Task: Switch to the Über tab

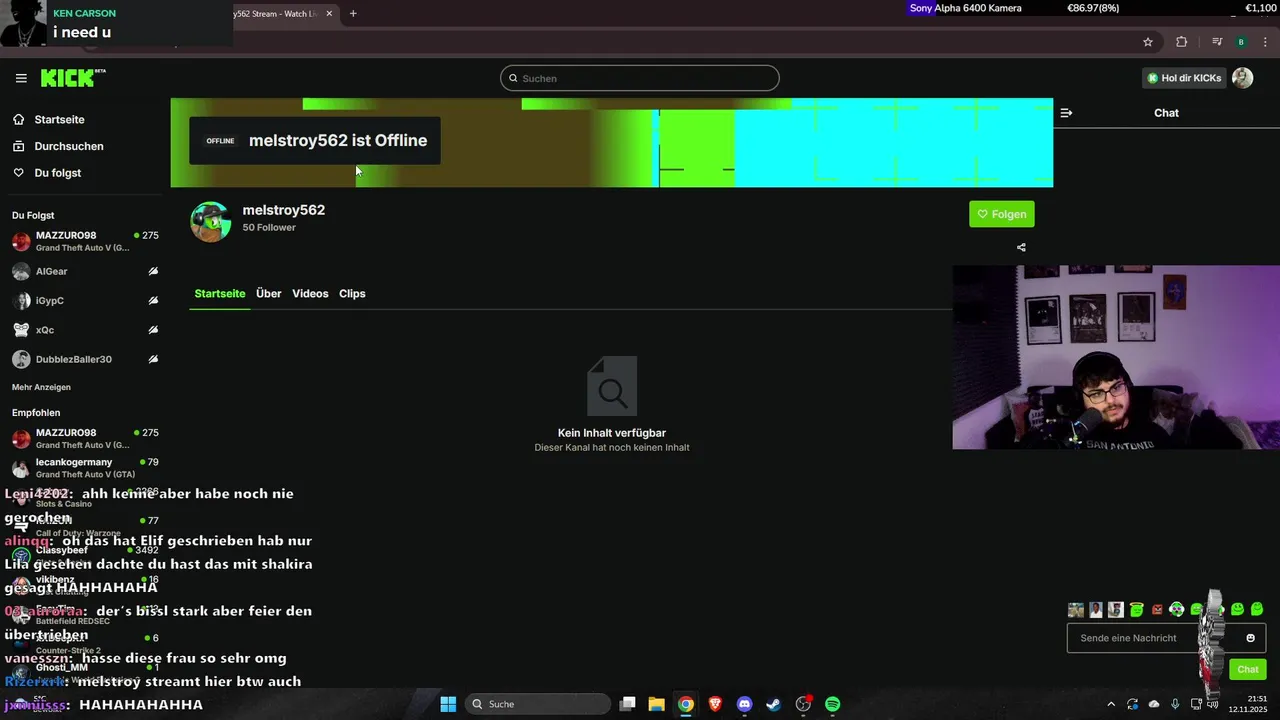Action: 268,294
